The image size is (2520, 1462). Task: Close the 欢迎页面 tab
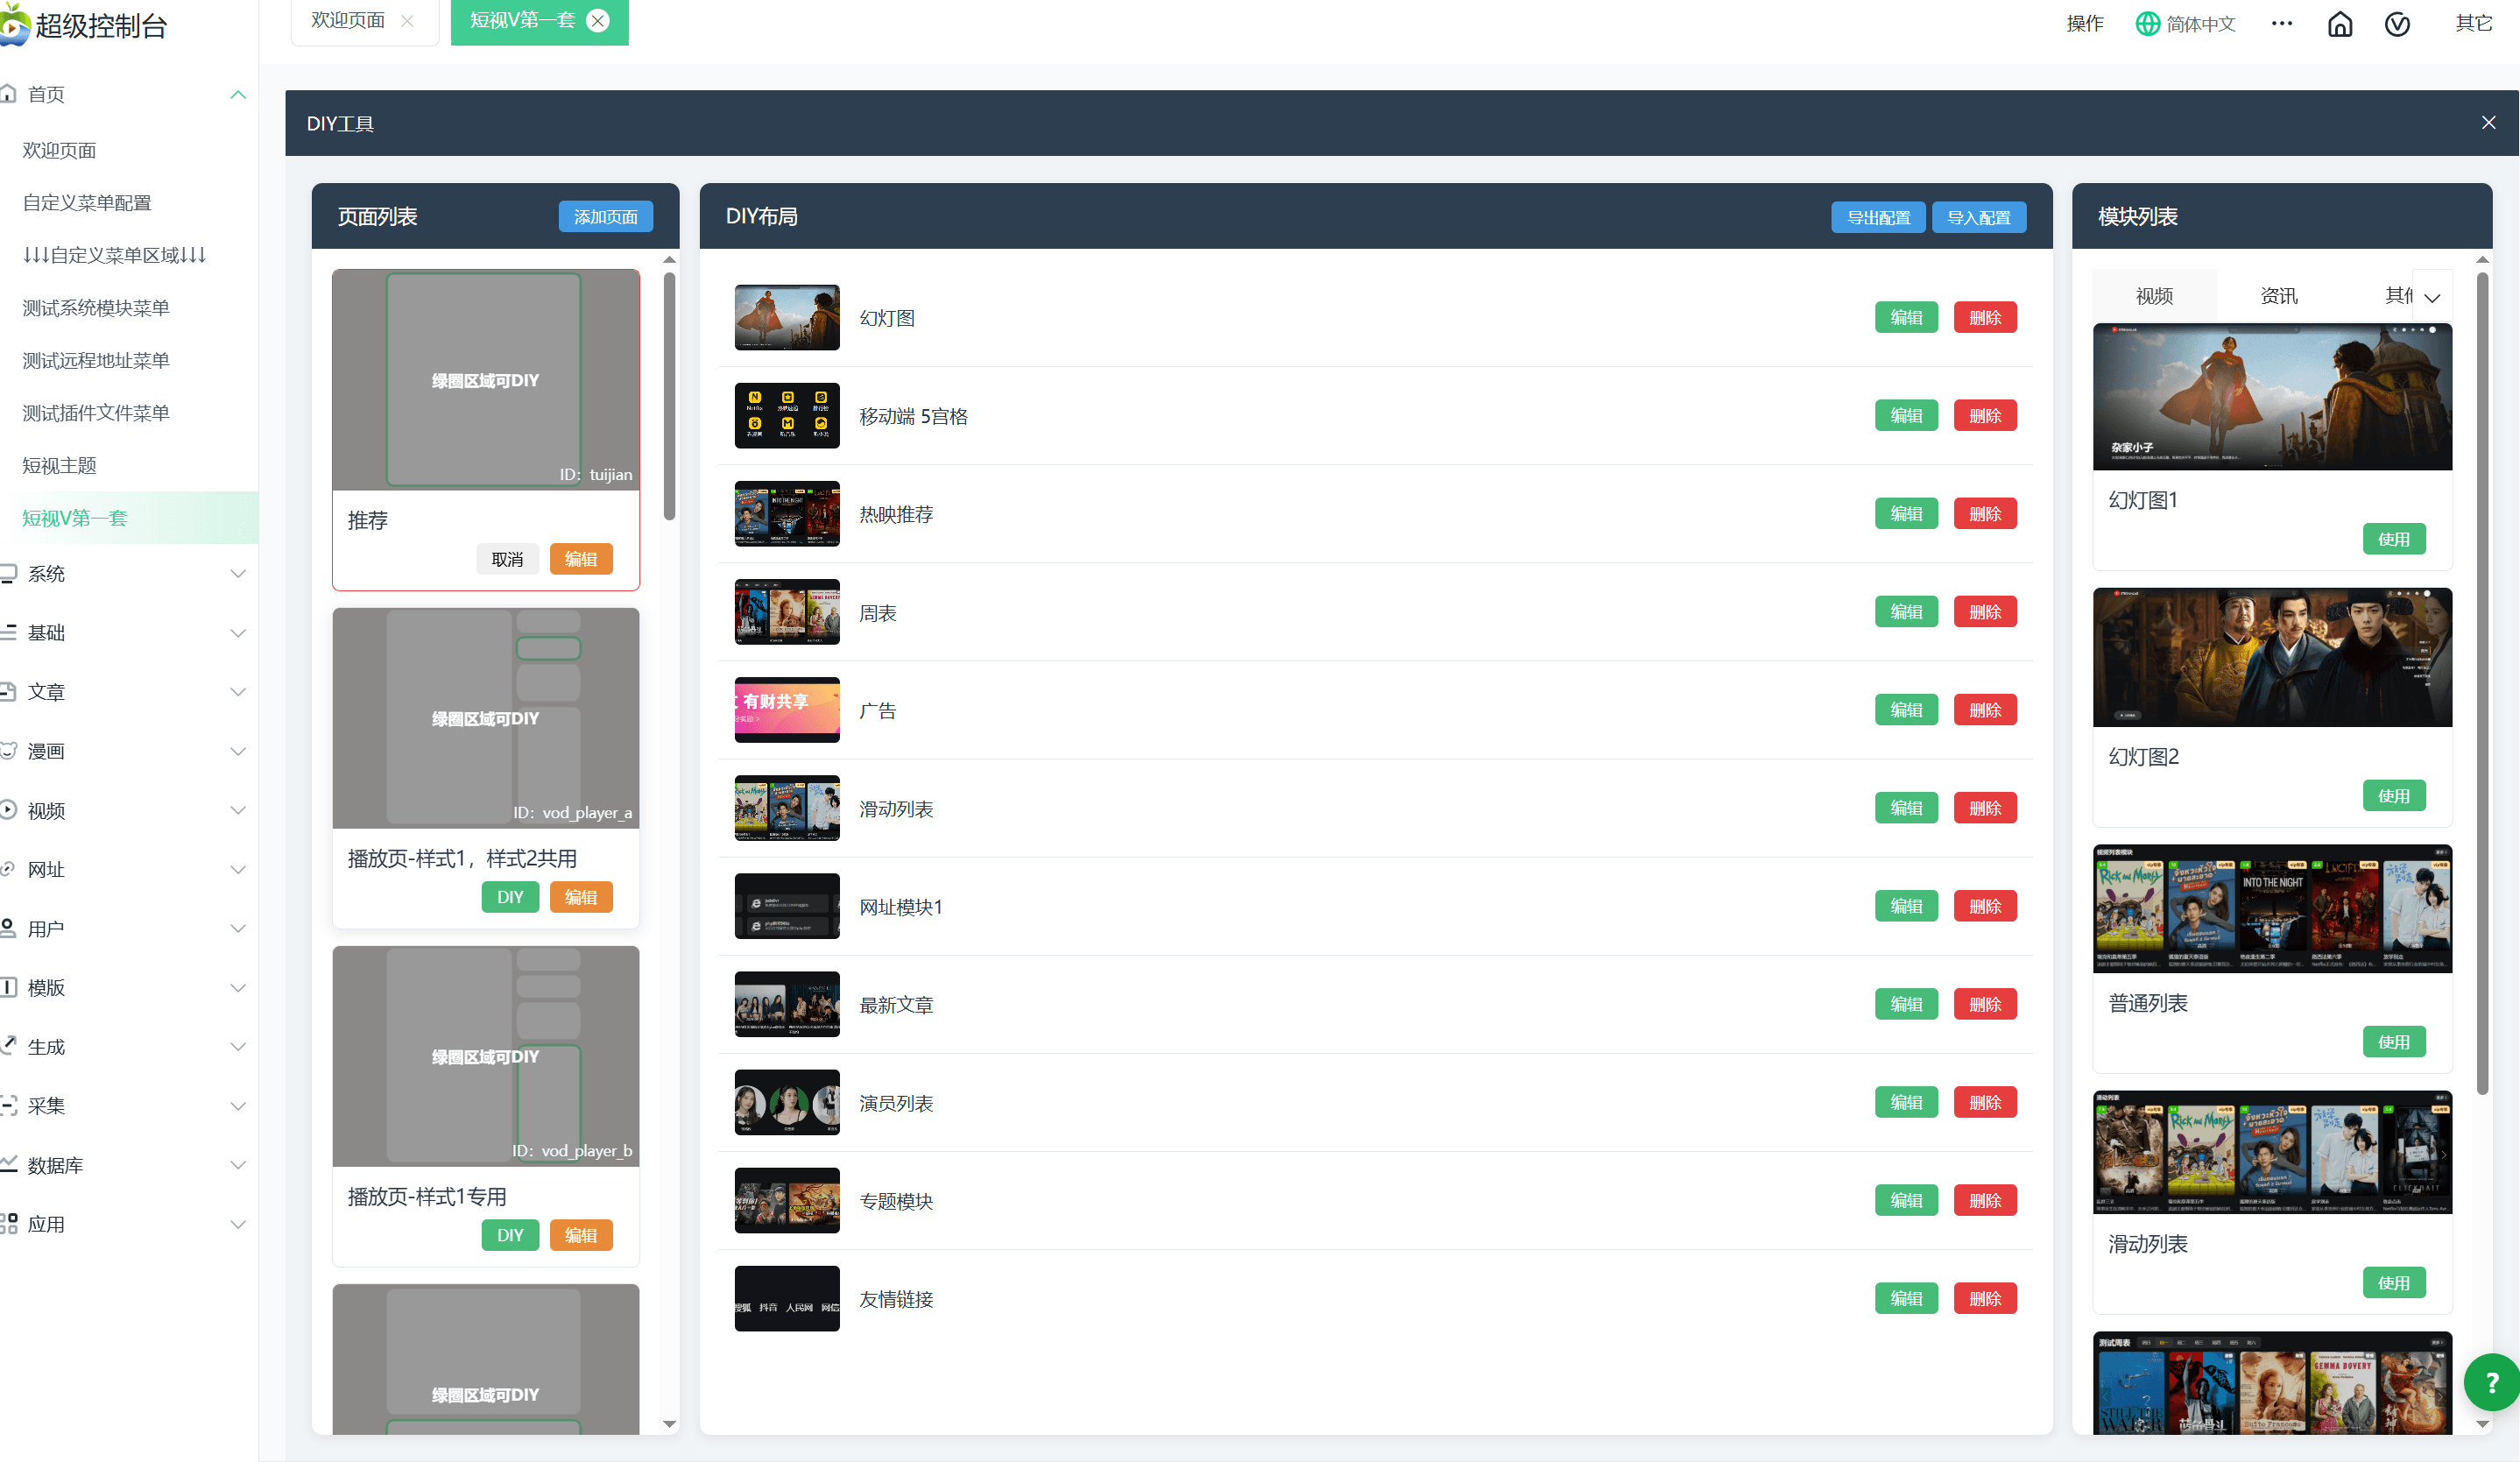(x=407, y=21)
